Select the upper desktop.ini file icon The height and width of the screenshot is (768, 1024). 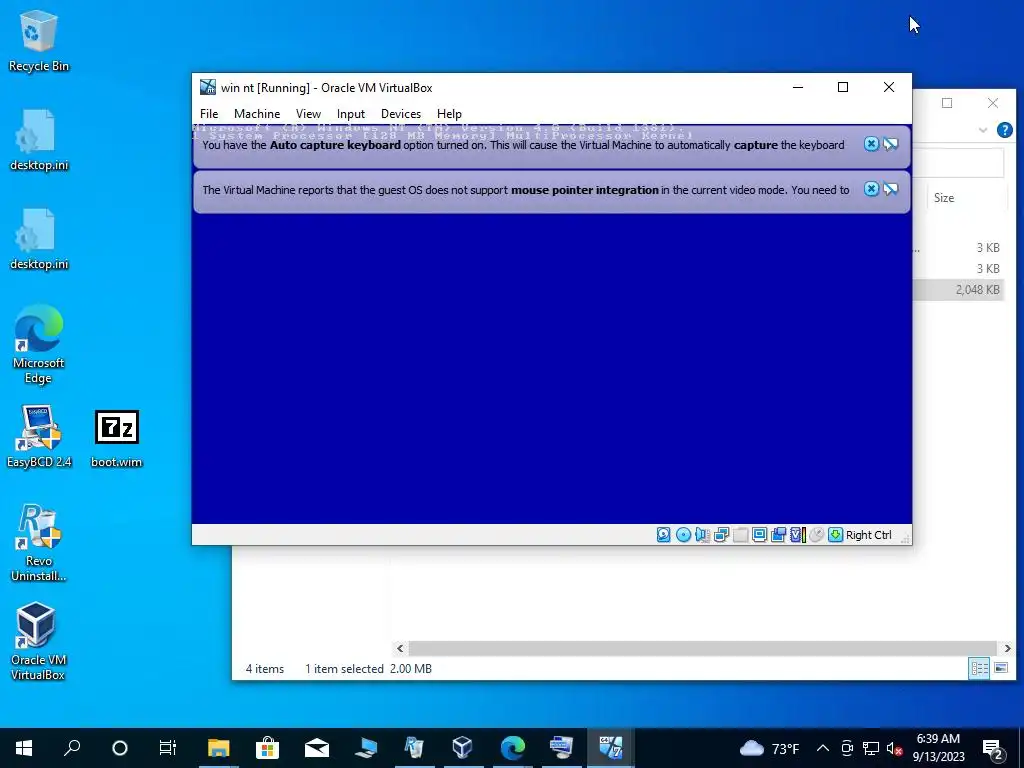click(39, 140)
